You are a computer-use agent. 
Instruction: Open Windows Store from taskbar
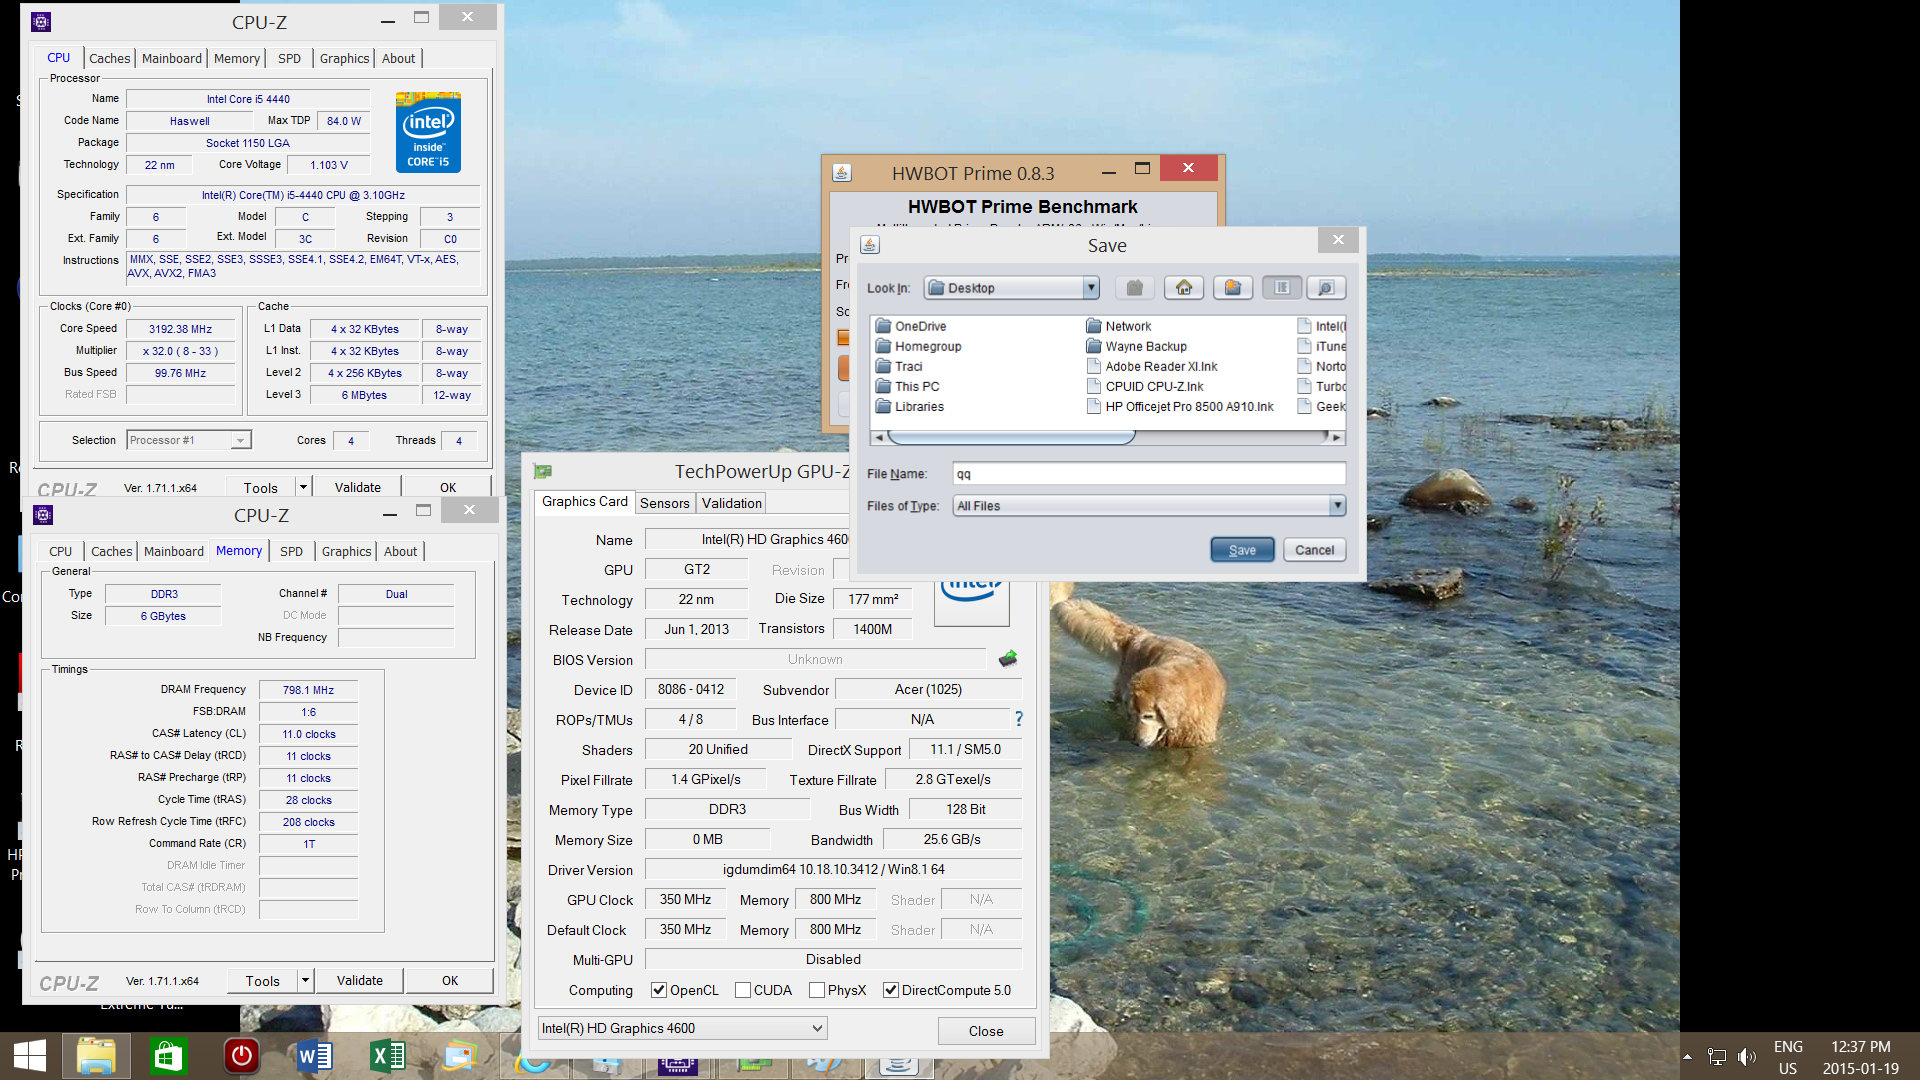coord(168,1056)
